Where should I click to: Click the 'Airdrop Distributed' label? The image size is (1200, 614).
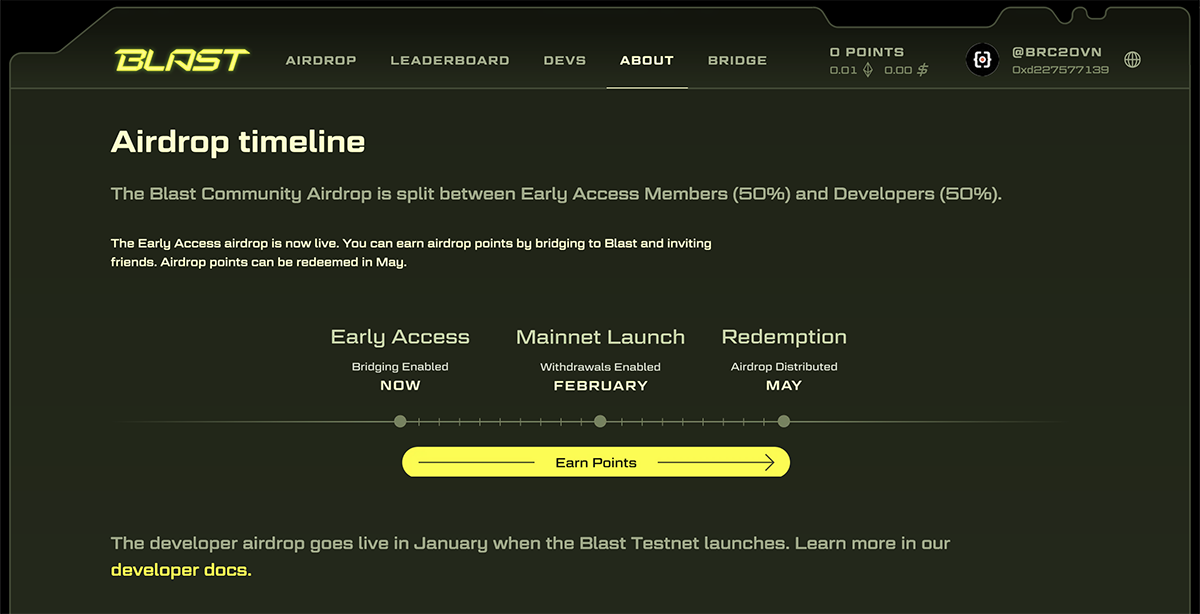[x=784, y=367]
